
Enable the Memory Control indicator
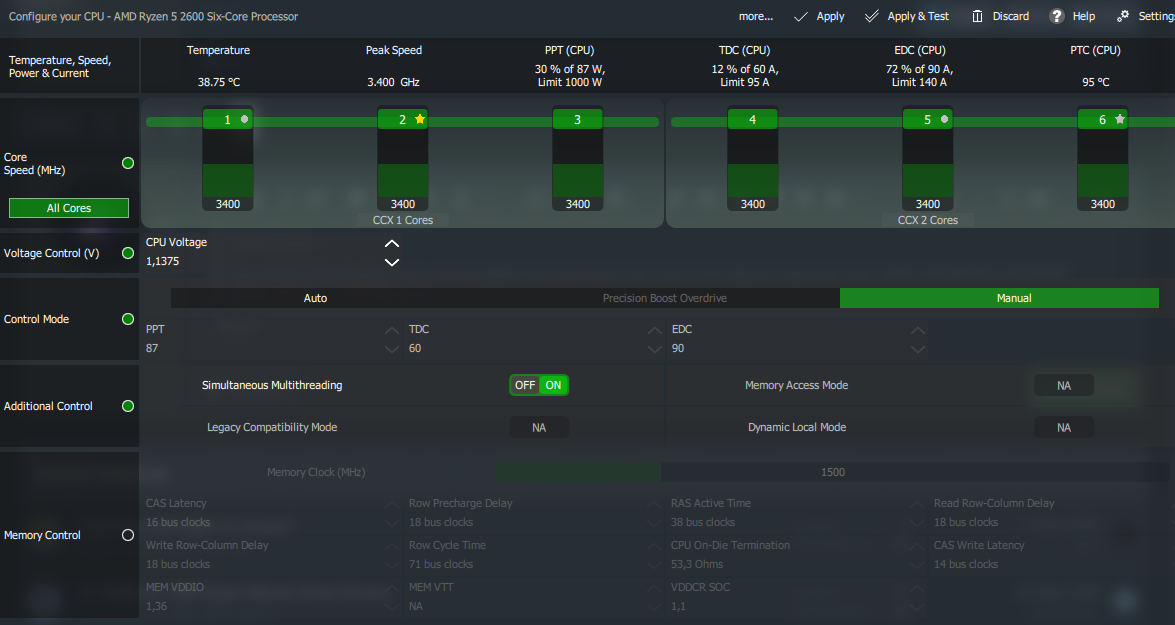128,535
